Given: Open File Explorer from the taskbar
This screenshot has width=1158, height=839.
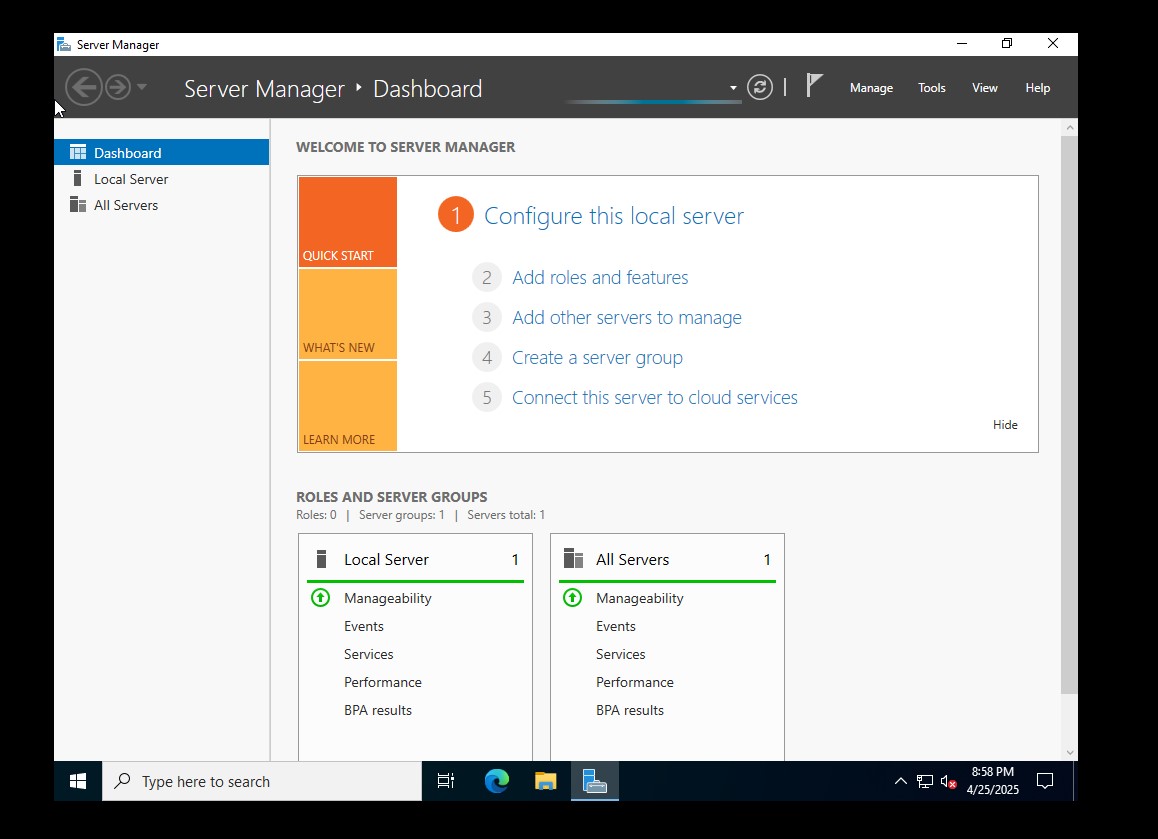Looking at the screenshot, I should click(x=545, y=781).
